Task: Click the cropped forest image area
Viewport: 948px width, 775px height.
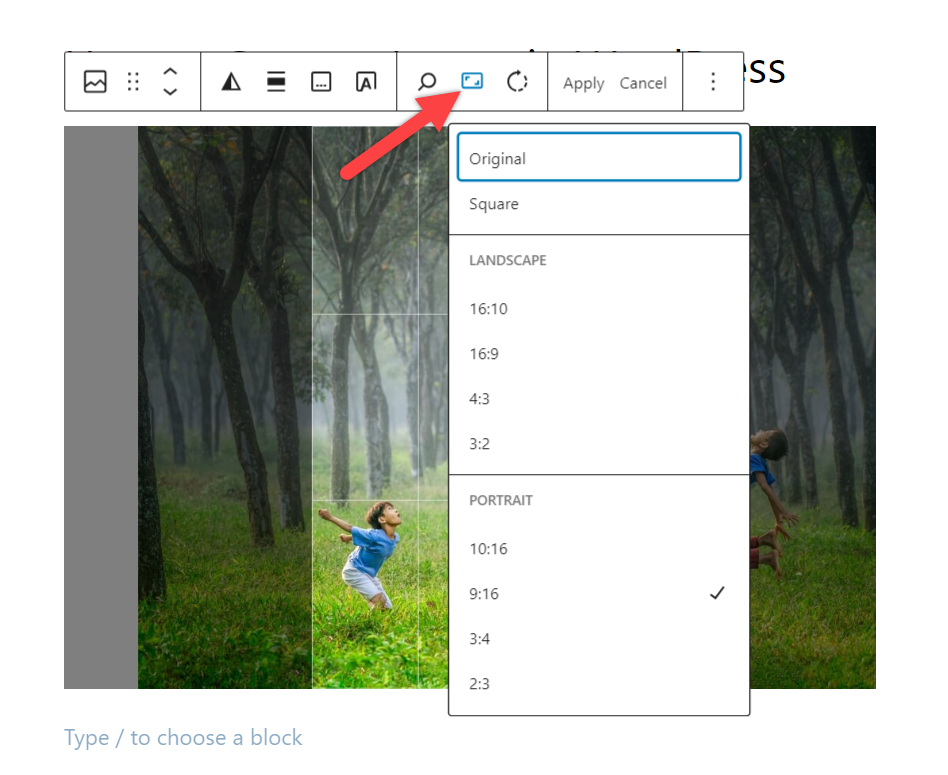Action: click(x=380, y=407)
